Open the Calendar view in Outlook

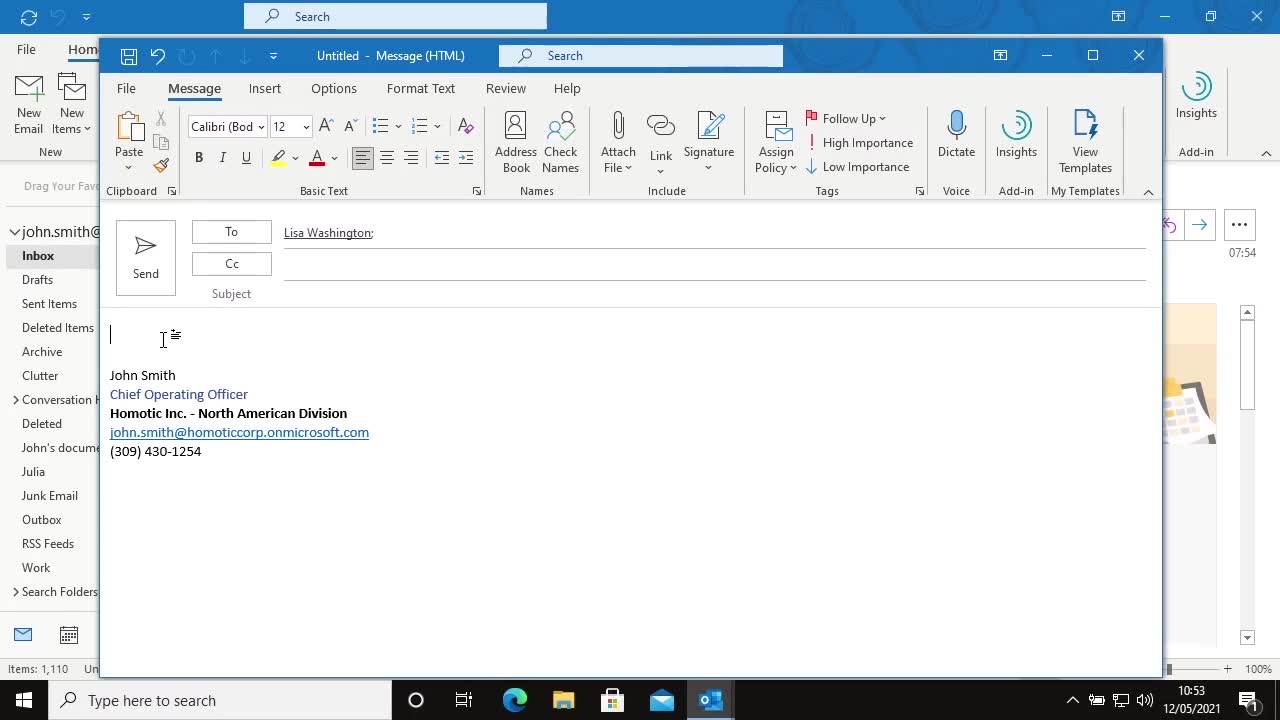tap(69, 635)
